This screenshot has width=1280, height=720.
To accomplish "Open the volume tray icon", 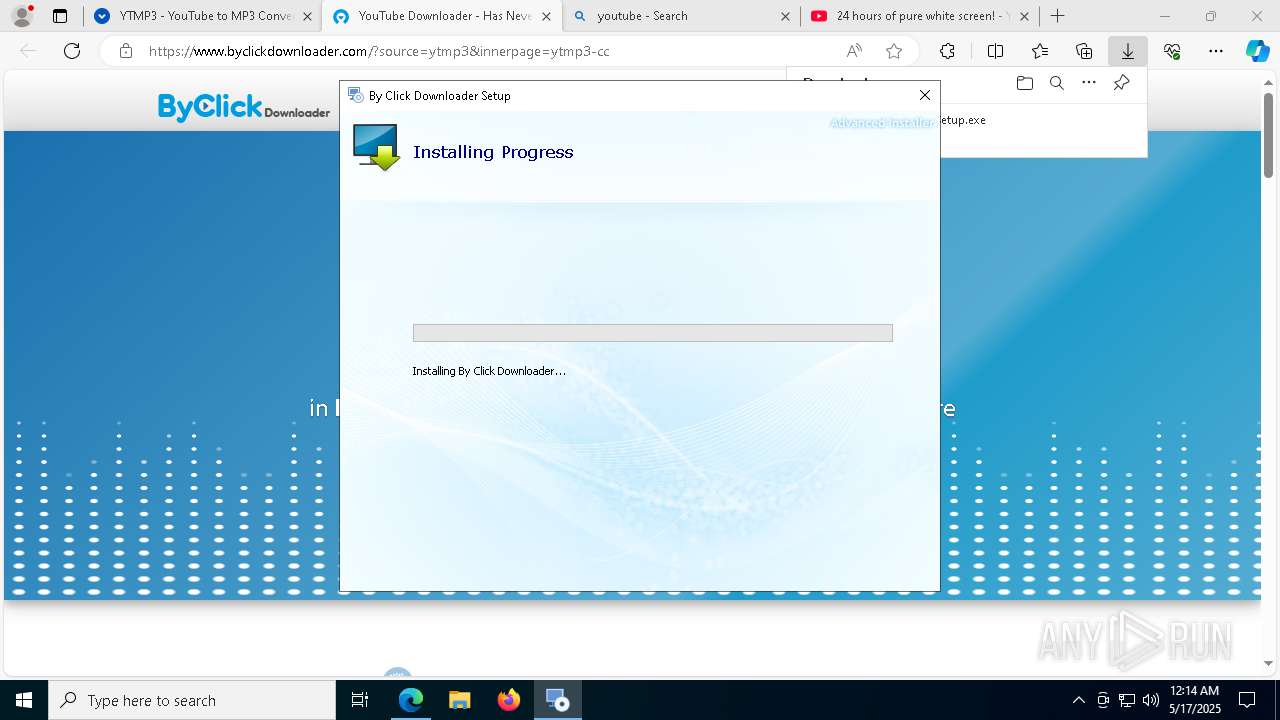I will coord(1150,700).
